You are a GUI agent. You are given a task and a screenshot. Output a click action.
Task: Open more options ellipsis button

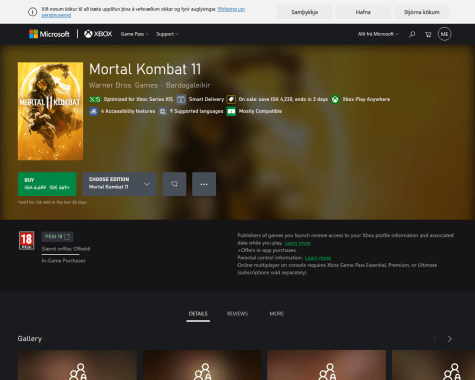pyautogui.click(x=204, y=184)
